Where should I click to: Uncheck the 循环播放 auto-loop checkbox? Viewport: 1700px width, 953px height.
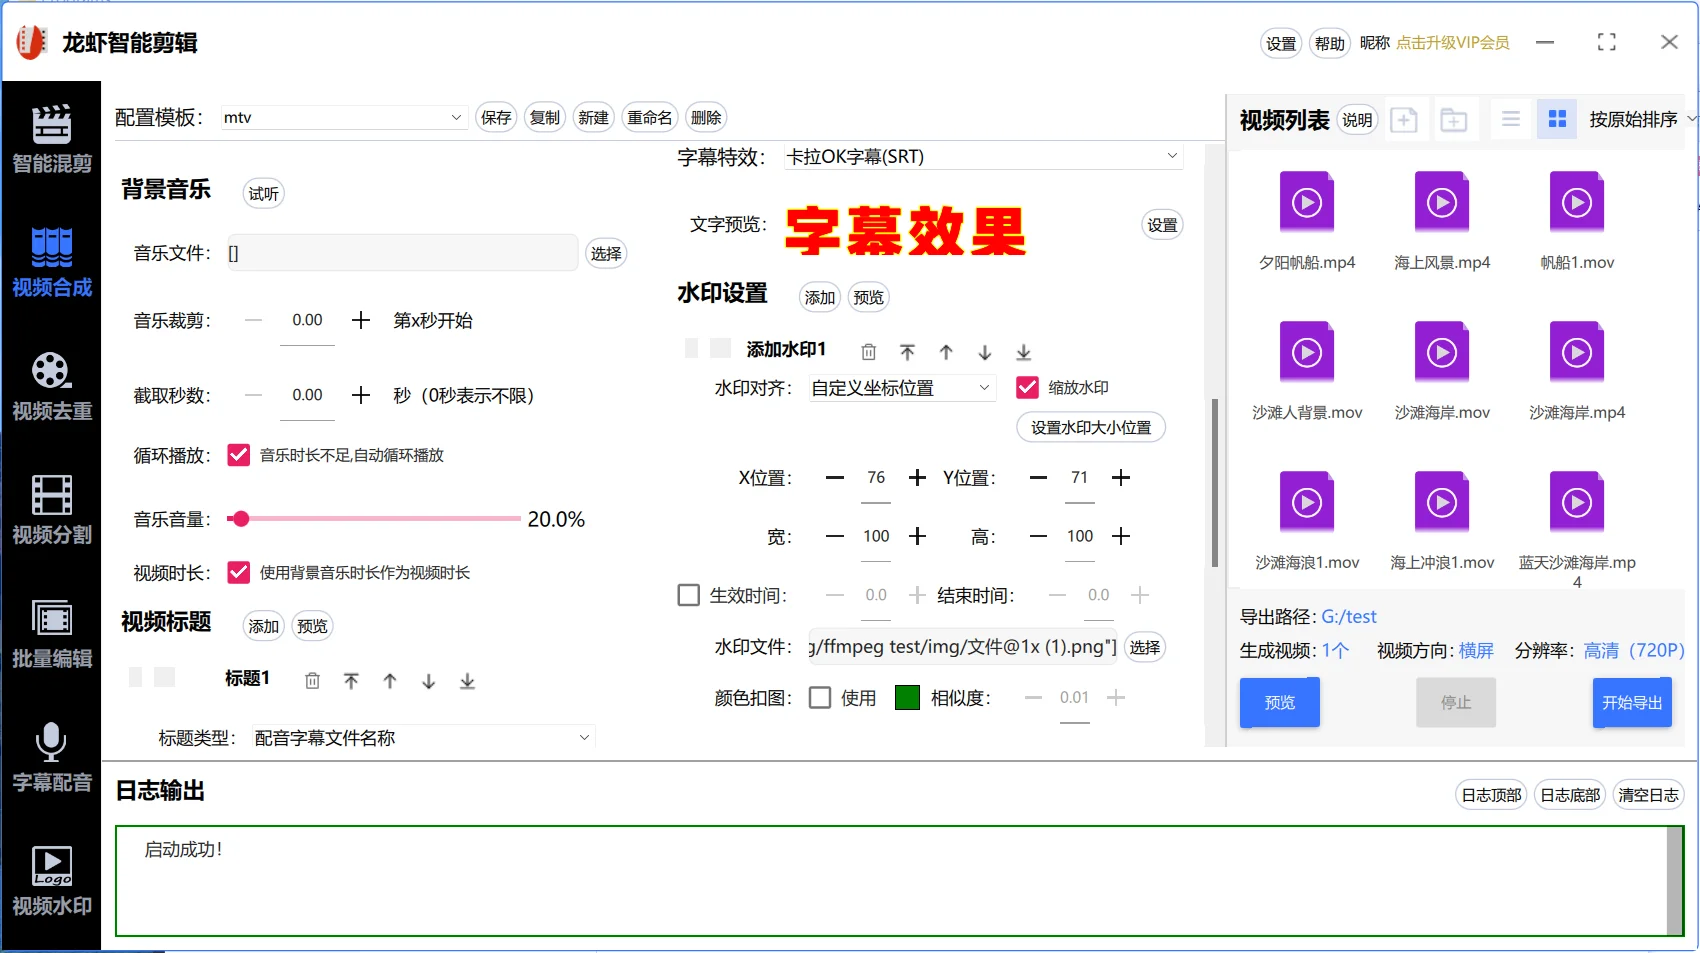(x=238, y=455)
